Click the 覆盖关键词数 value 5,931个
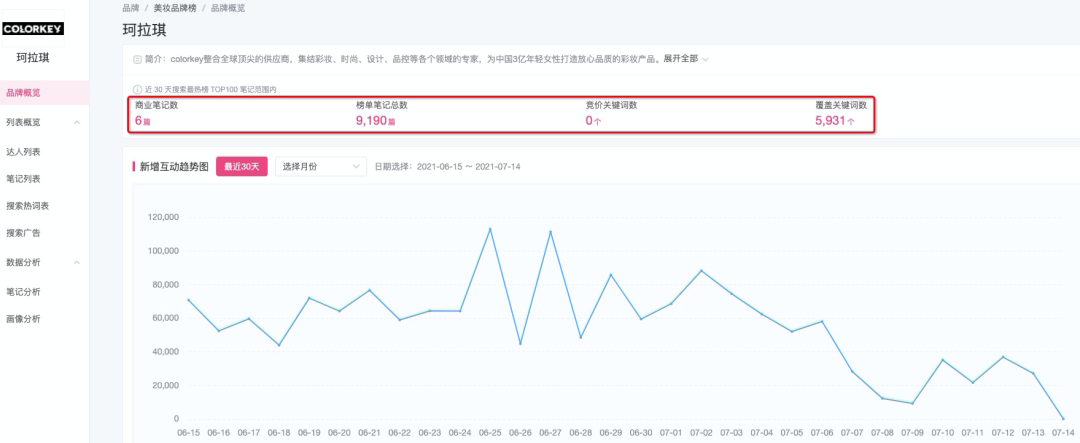This screenshot has width=1080, height=443. pos(835,121)
